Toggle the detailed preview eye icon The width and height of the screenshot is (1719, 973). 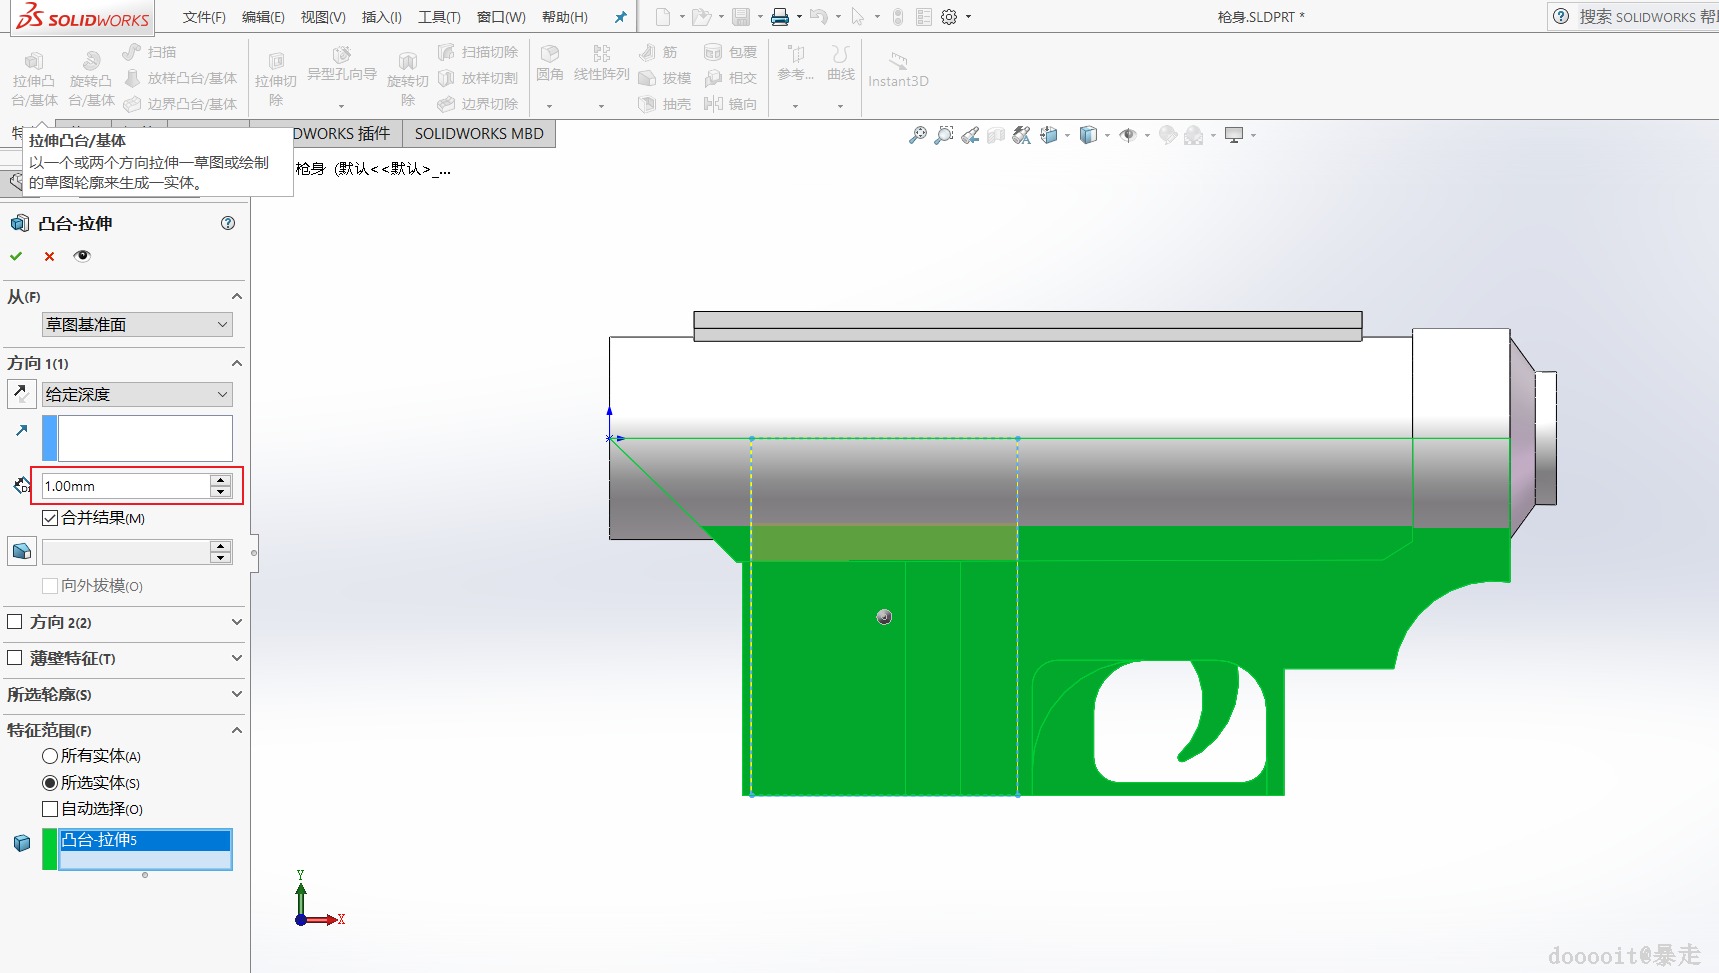[82, 256]
